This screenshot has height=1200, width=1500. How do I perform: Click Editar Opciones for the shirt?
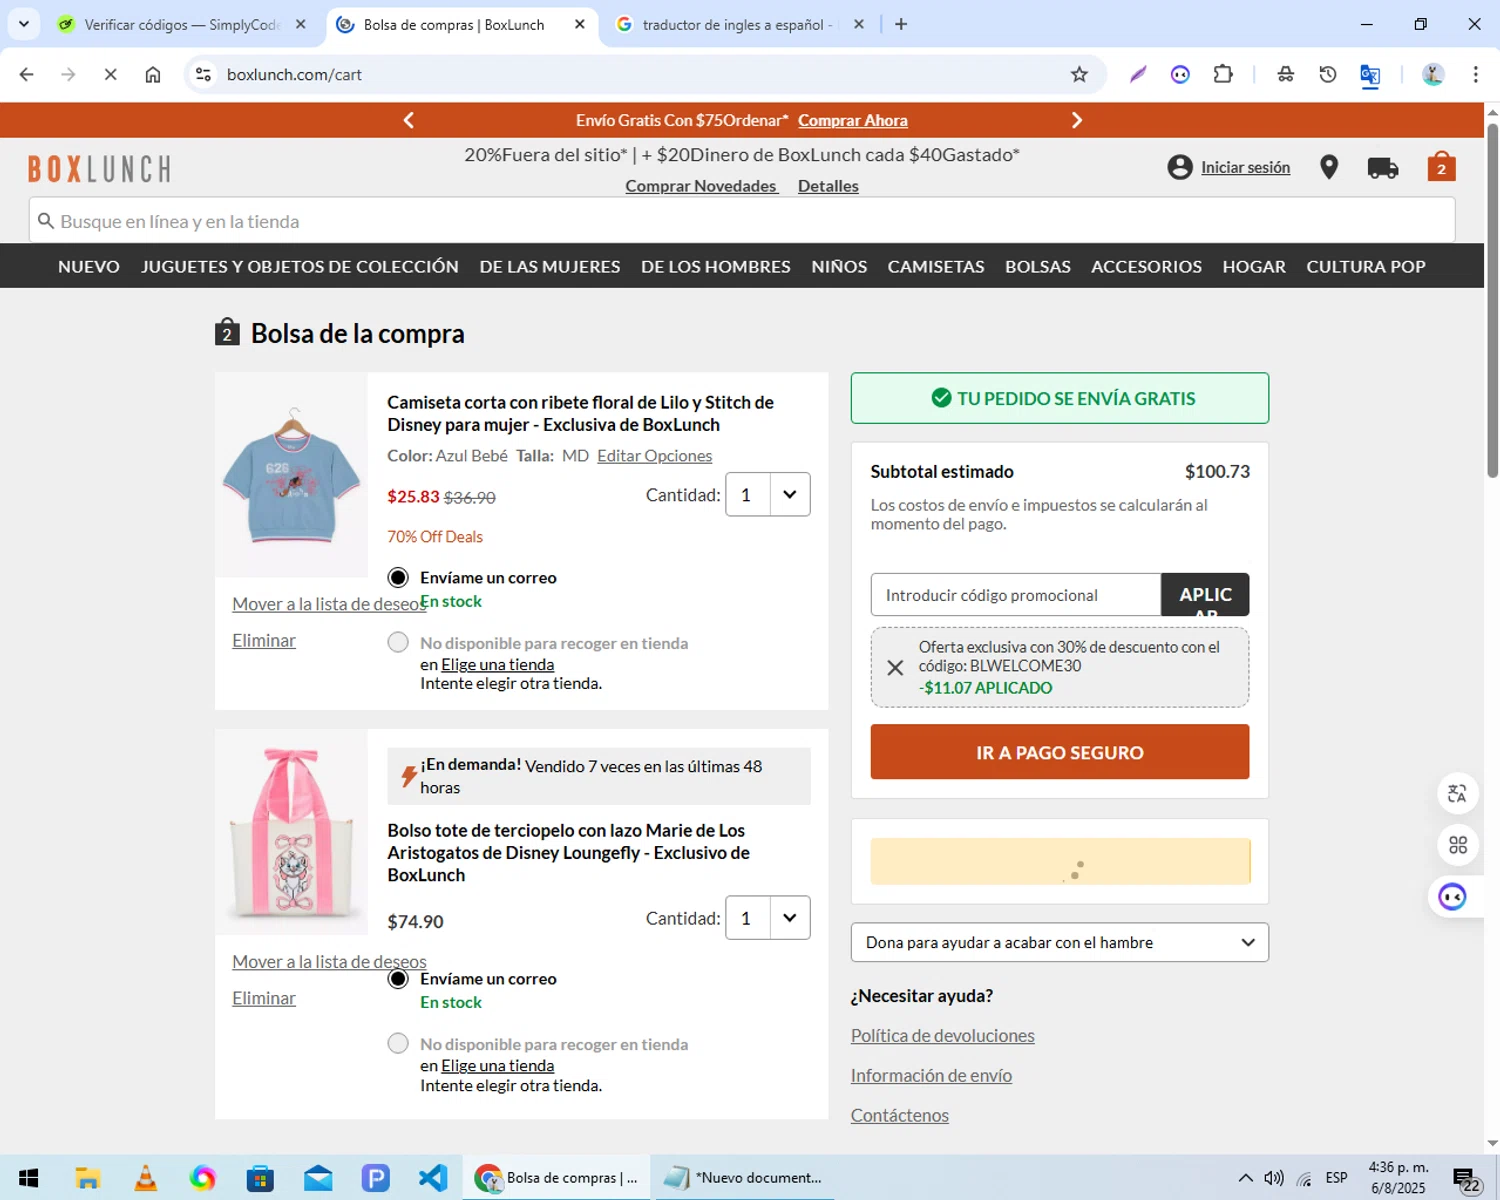pos(654,455)
